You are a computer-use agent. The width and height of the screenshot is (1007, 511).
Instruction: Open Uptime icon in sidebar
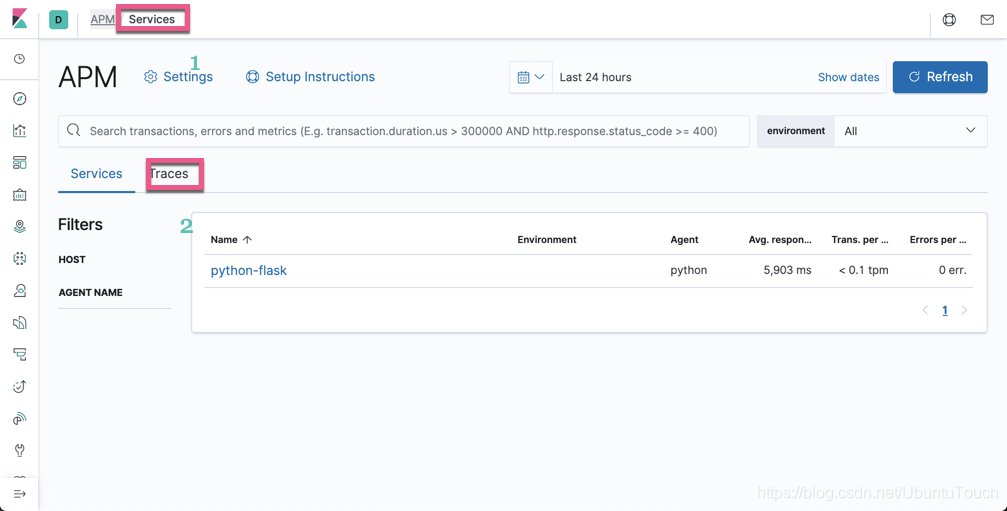tap(19, 386)
